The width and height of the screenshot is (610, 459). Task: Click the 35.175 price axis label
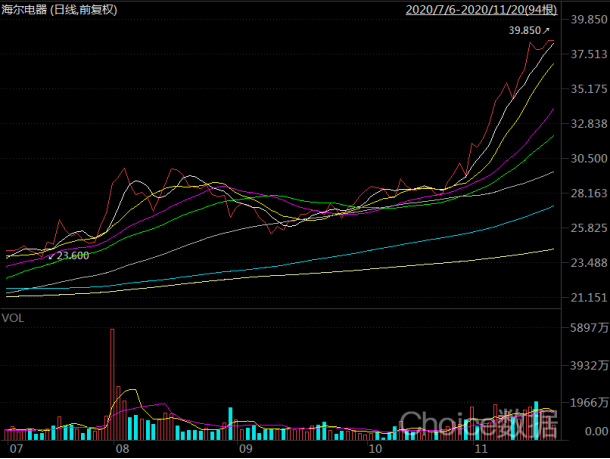[589, 89]
